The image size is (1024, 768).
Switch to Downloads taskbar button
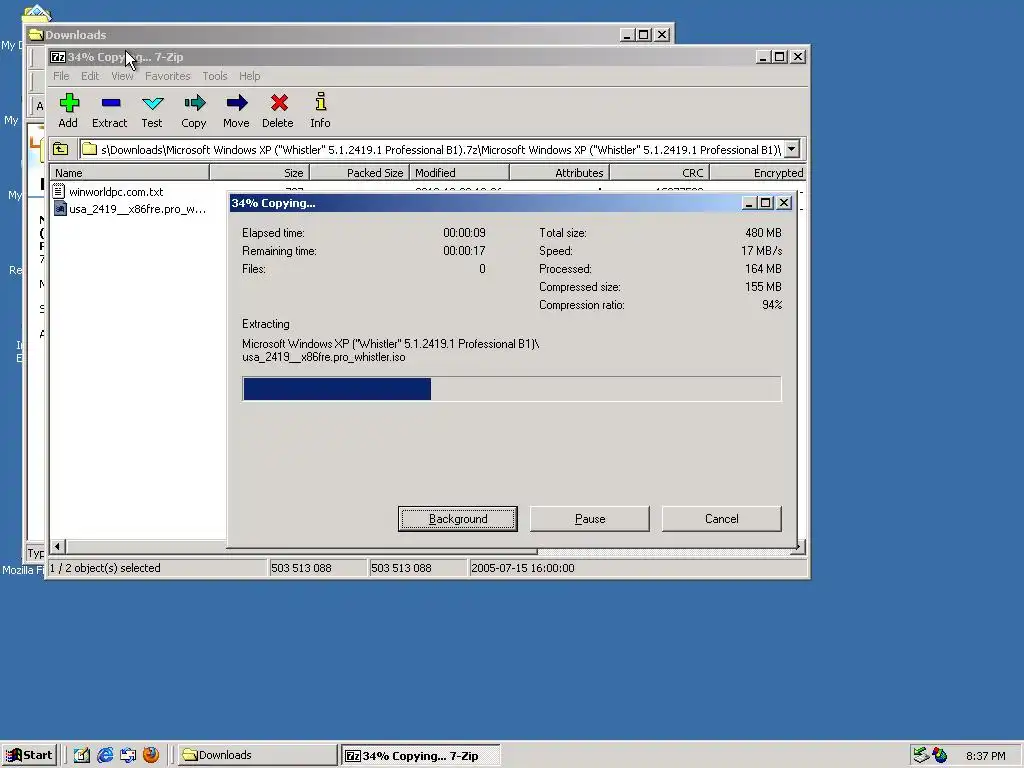coord(257,755)
